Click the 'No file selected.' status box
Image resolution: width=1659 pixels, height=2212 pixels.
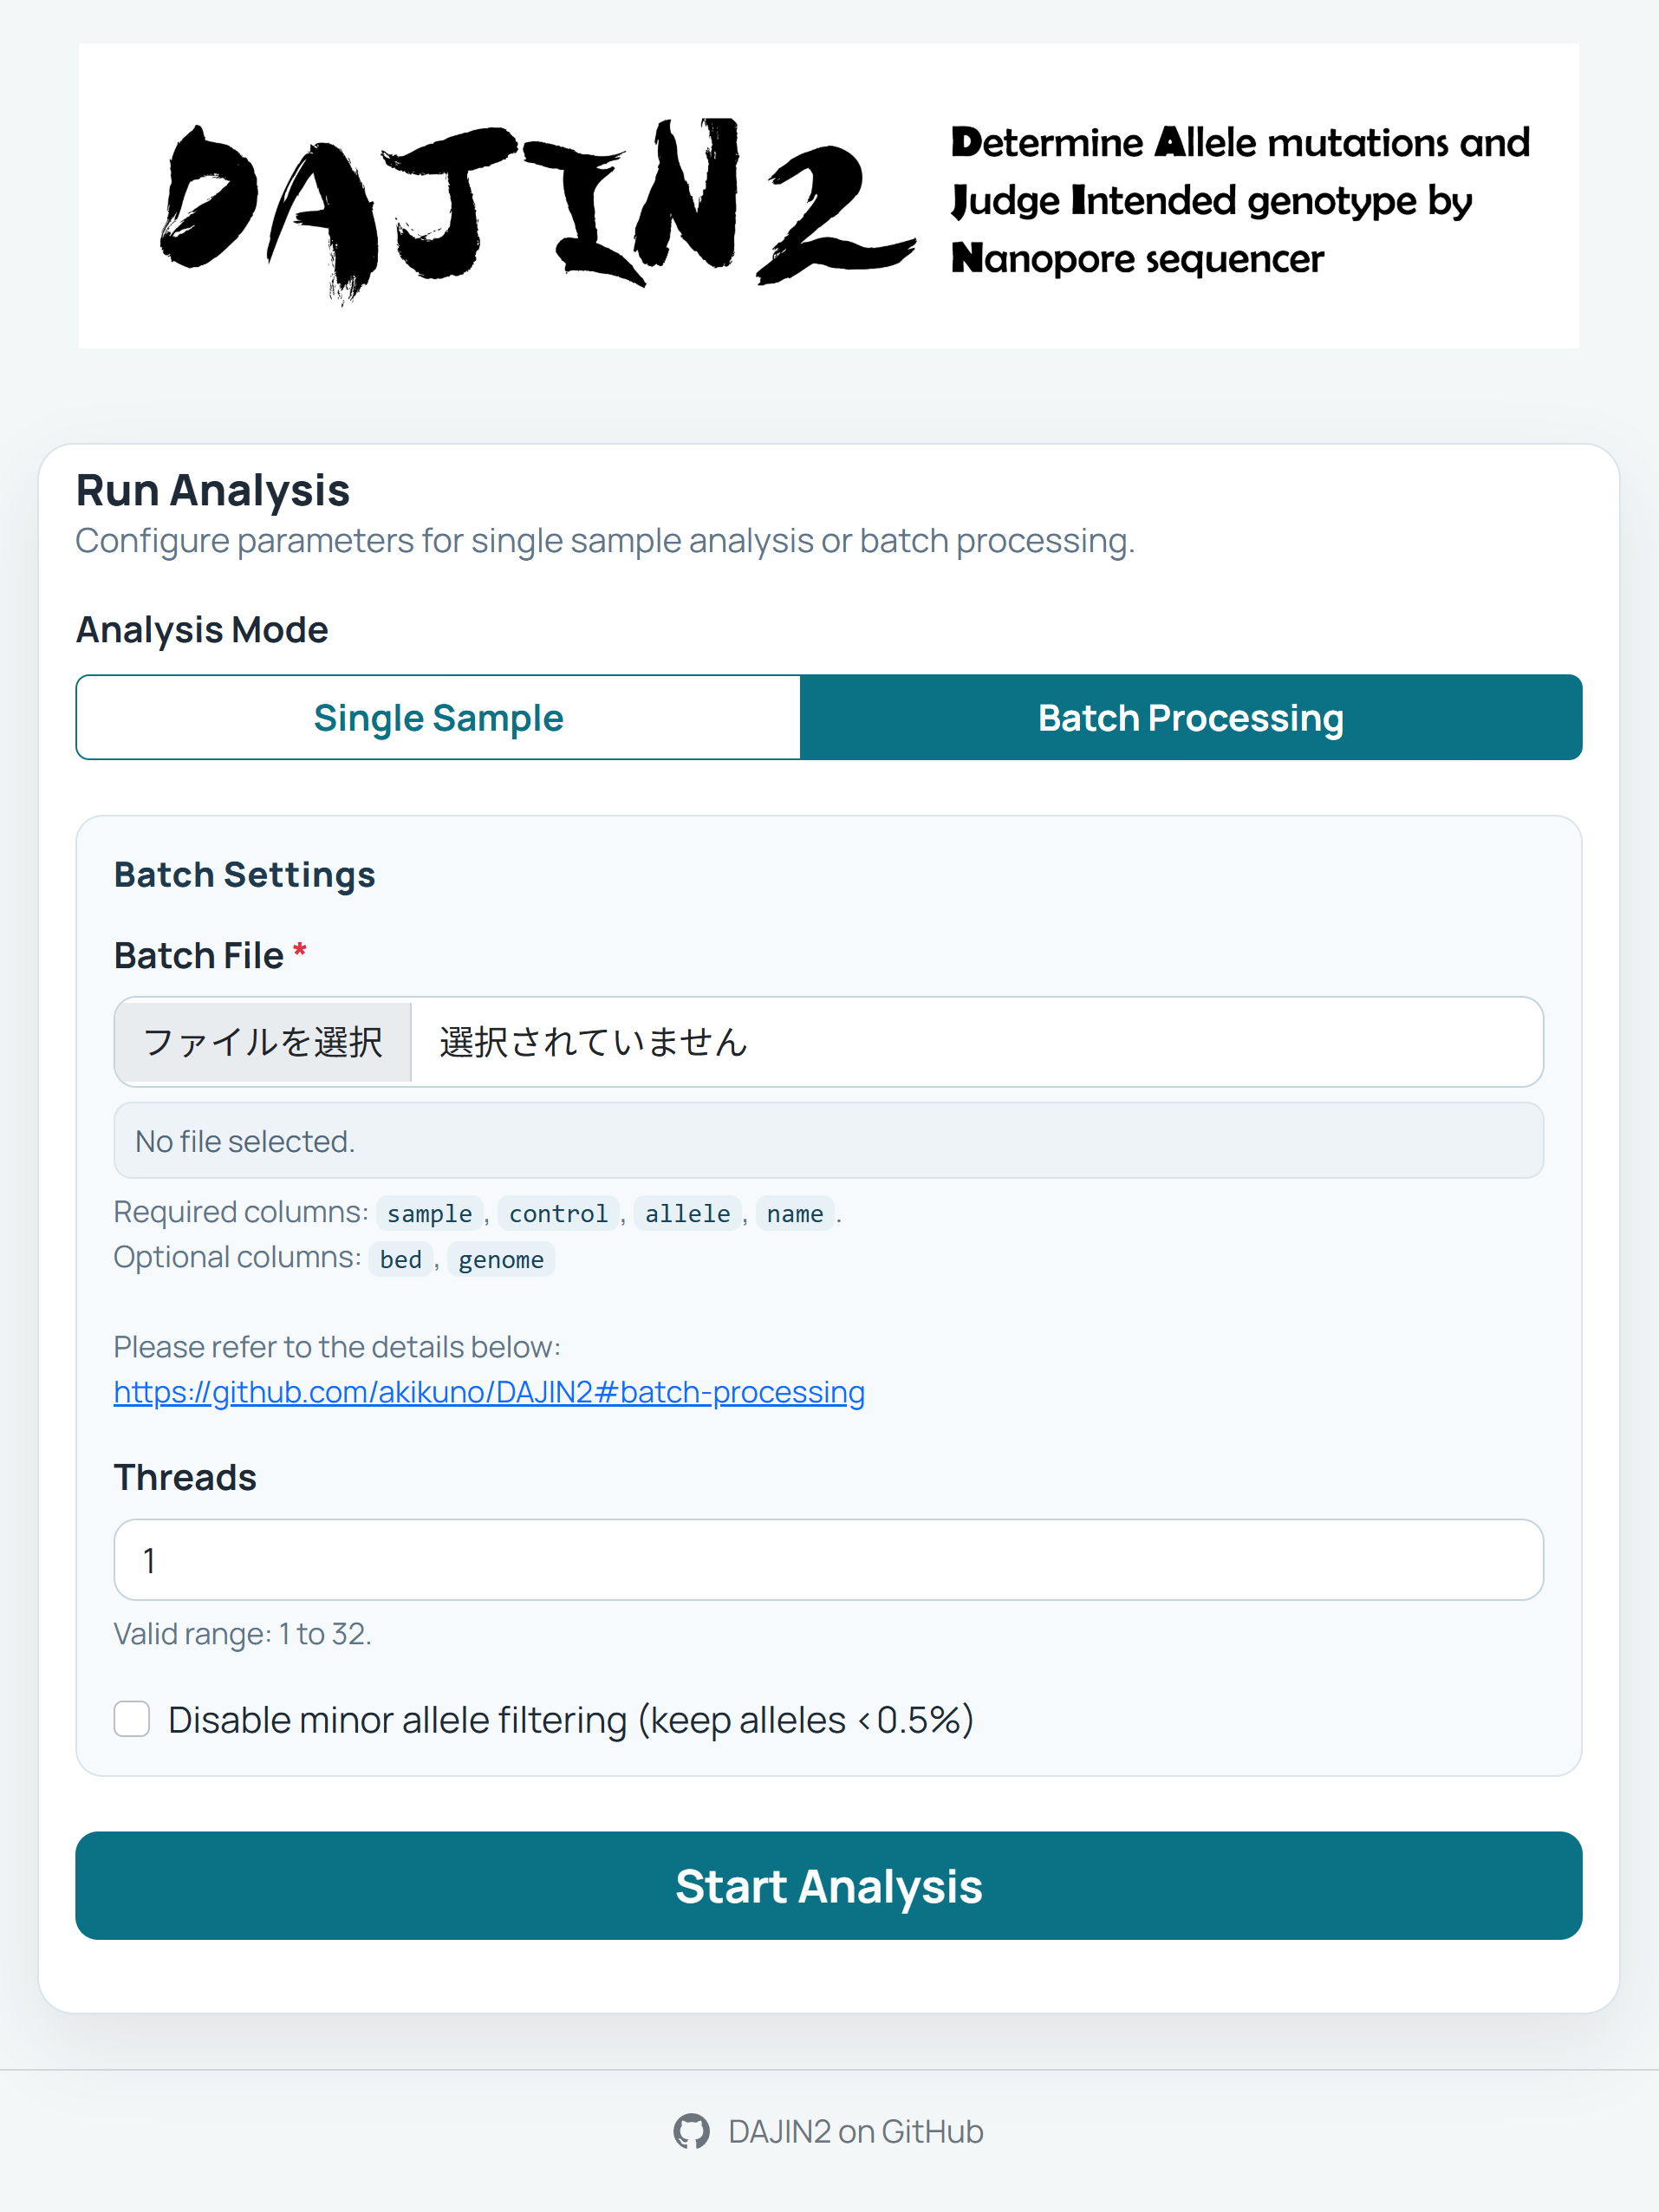828,1141
